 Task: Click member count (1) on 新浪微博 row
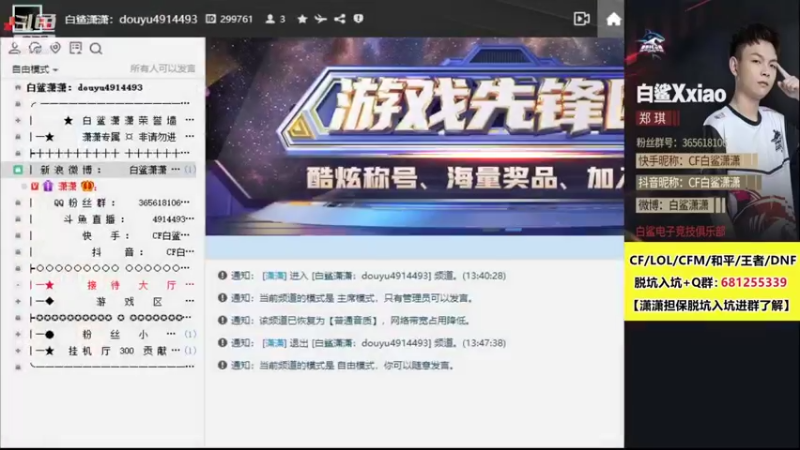(190, 169)
